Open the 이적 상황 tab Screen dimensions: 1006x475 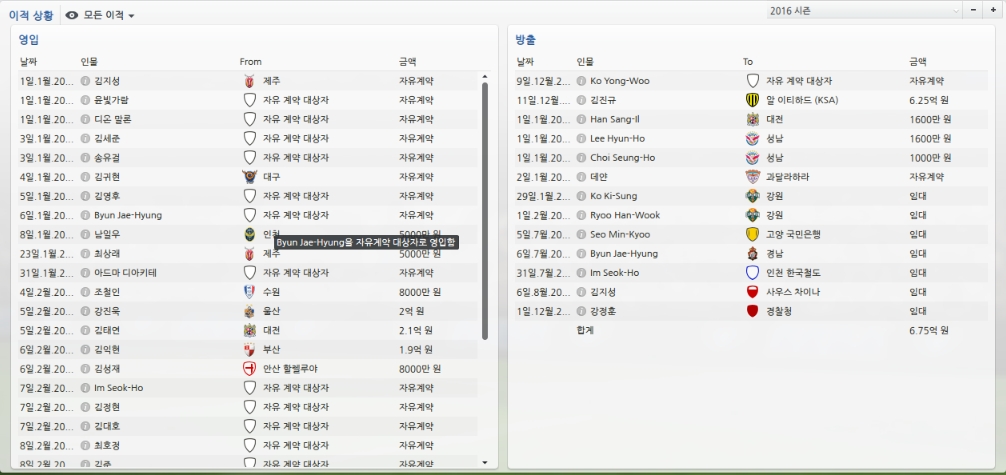click(x=32, y=15)
